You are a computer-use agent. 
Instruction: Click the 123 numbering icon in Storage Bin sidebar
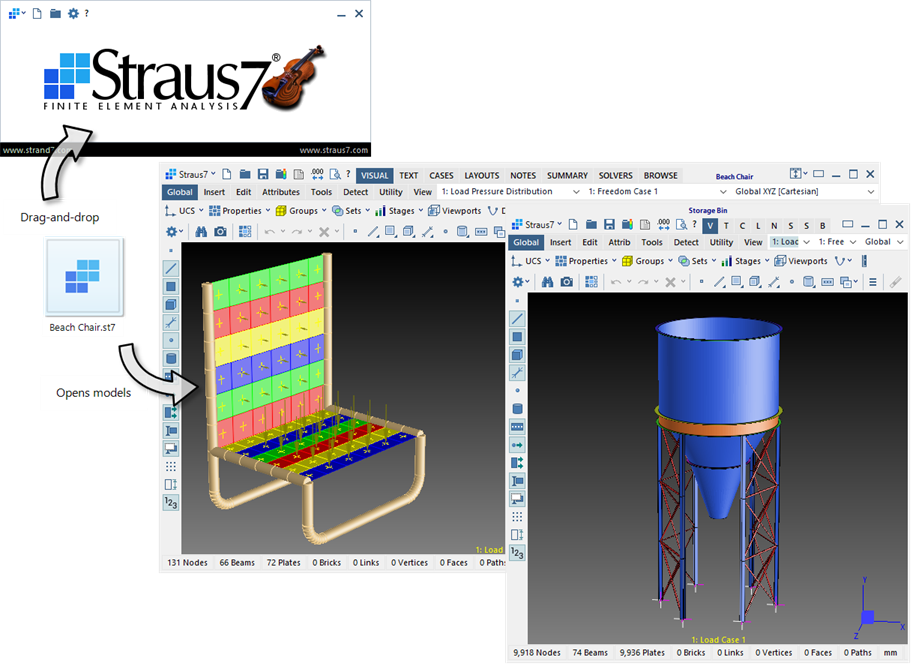coord(517,553)
